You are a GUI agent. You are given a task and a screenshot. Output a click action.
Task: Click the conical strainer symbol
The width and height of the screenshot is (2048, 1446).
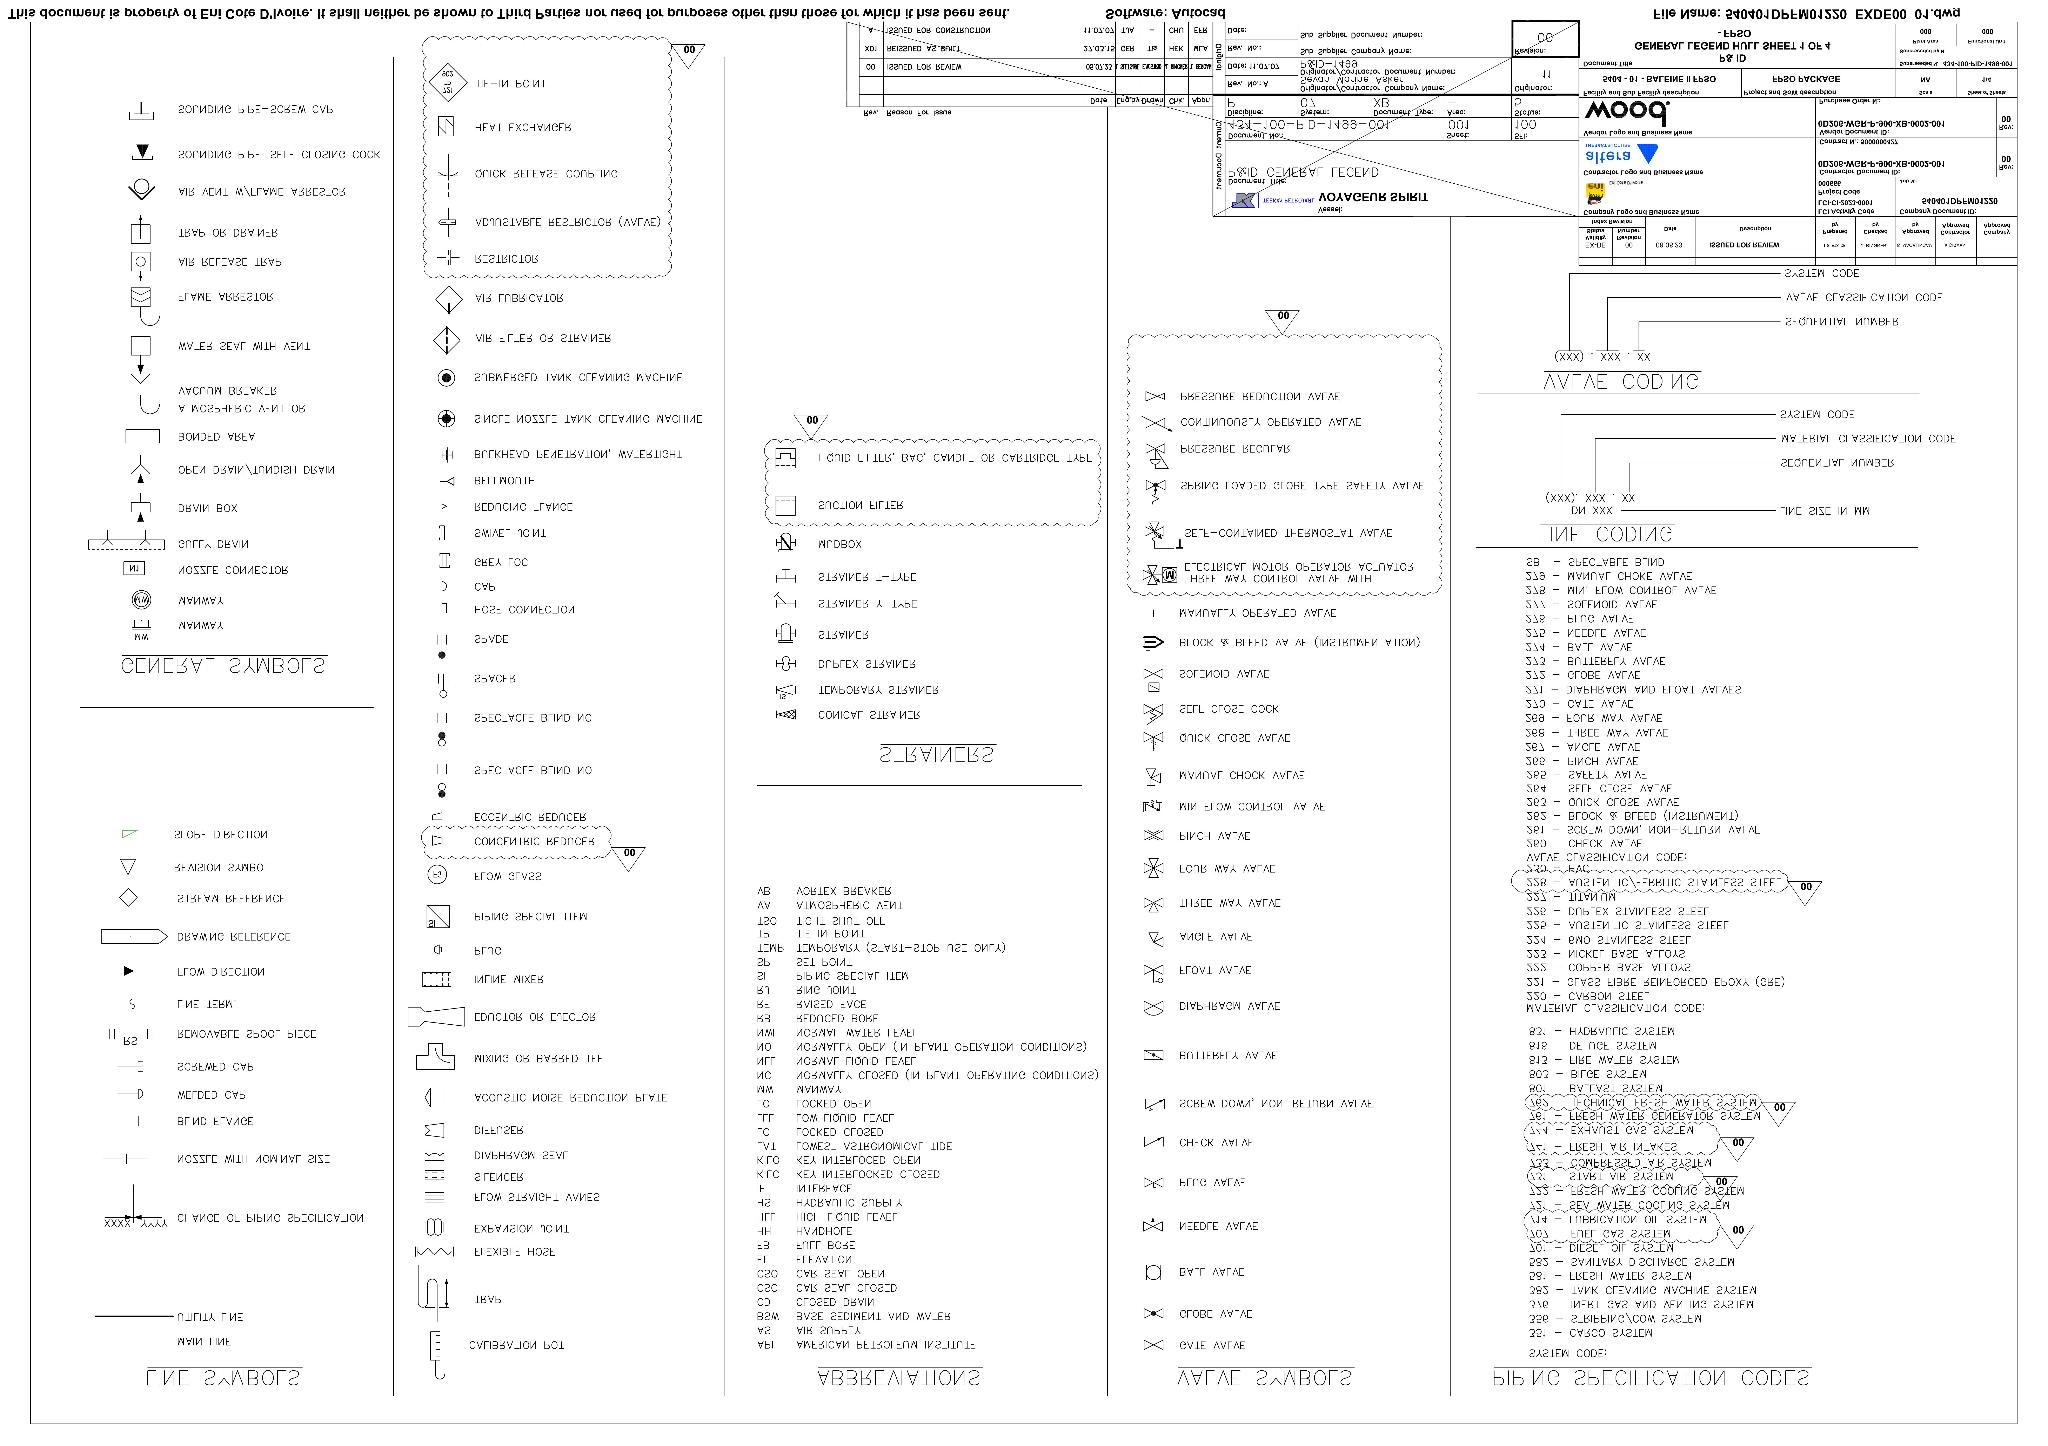(785, 715)
